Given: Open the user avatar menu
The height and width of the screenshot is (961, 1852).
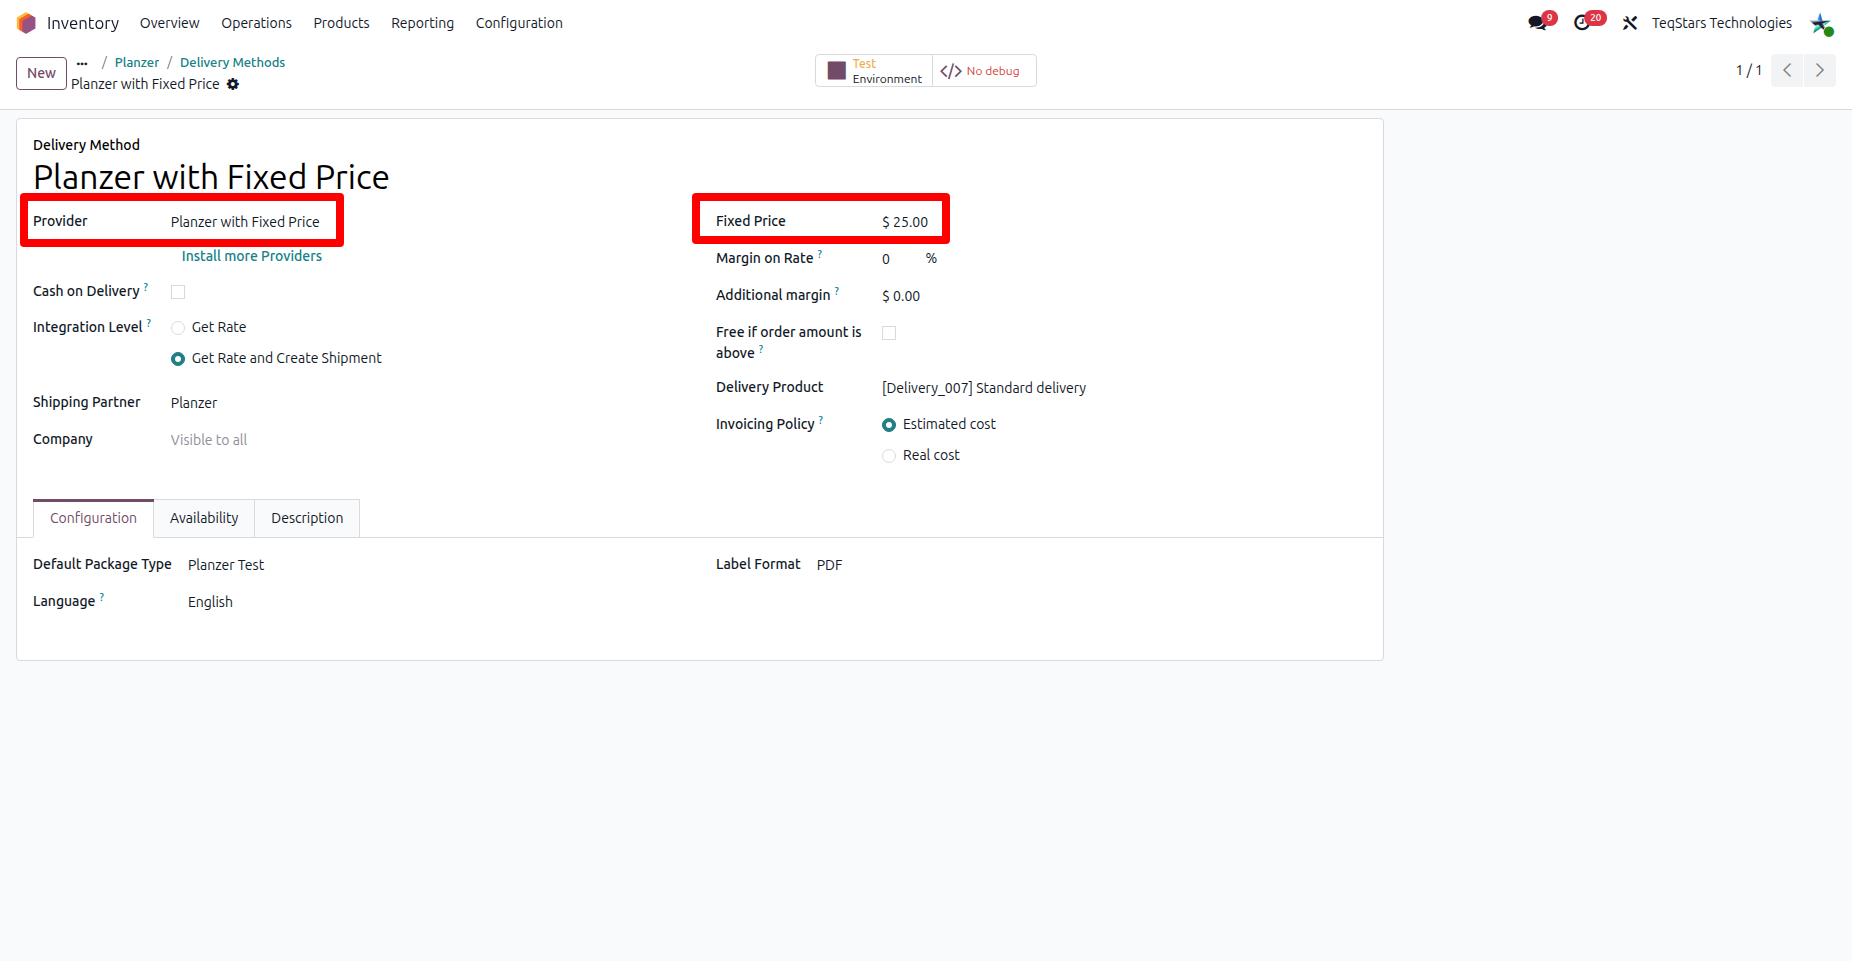Looking at the screenshot, I should [x=1821, y=23].
